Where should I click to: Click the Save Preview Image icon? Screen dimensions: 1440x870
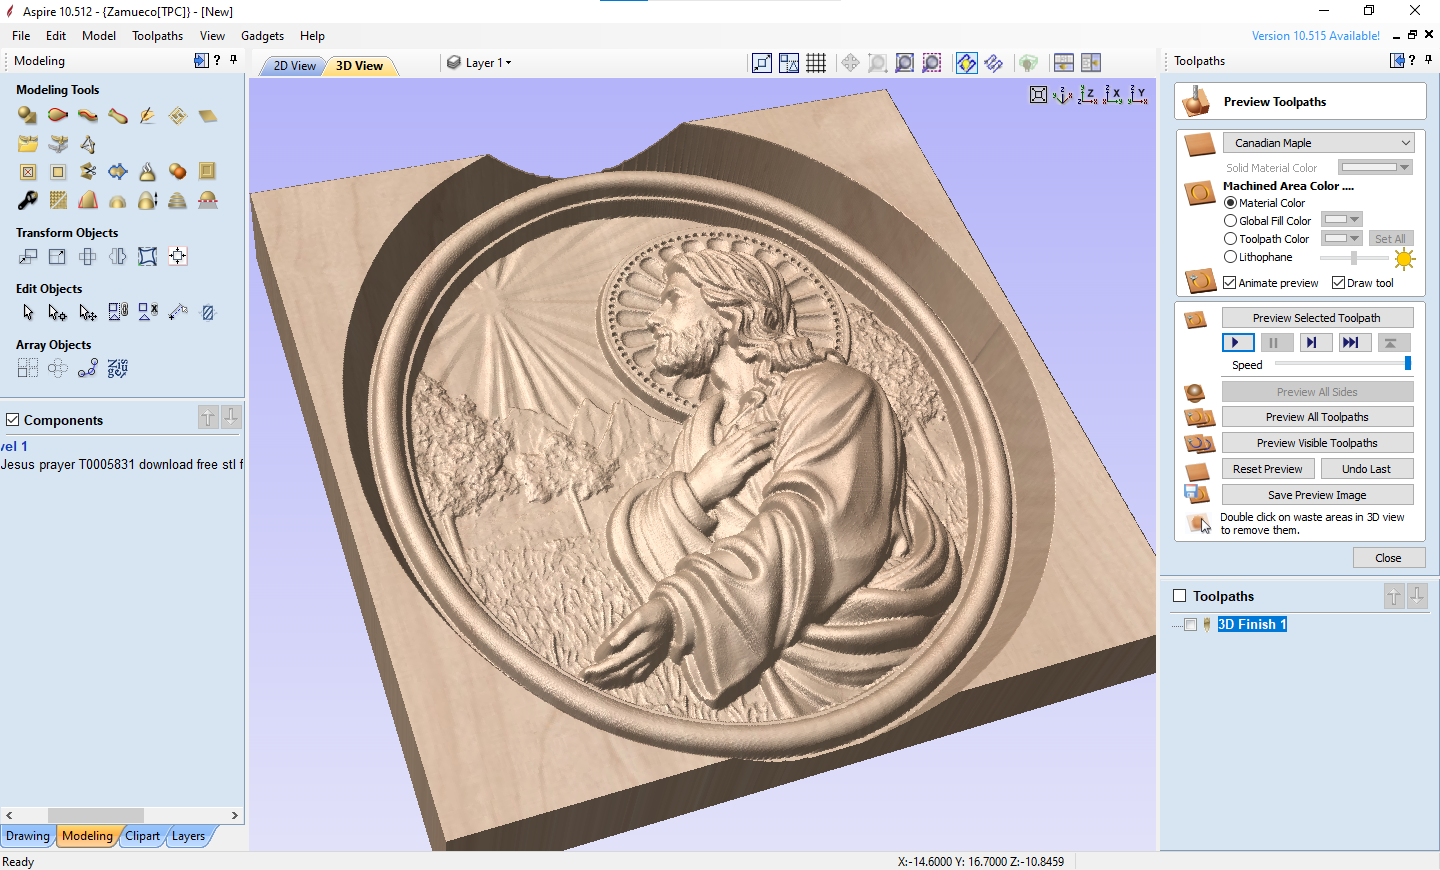click(x=1197, y=494)
